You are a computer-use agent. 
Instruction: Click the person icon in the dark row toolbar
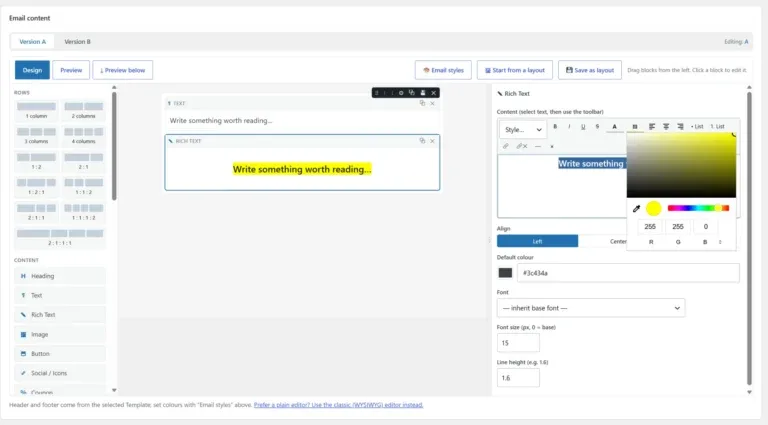click(x=423, y=93)
